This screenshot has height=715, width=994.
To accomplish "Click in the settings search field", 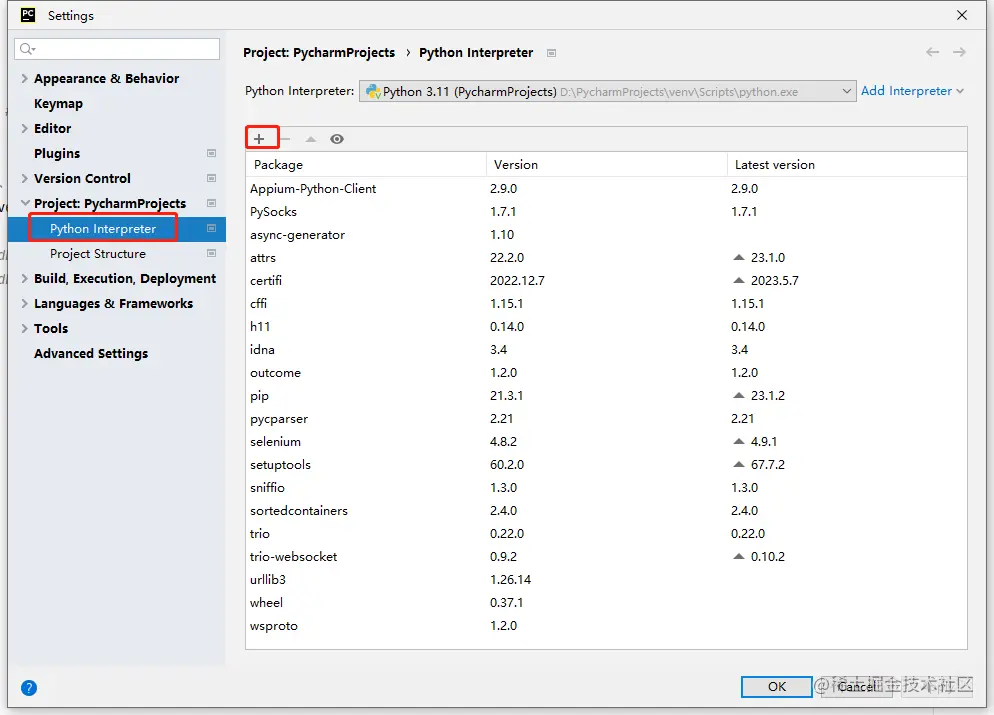I will coord(117,49).
